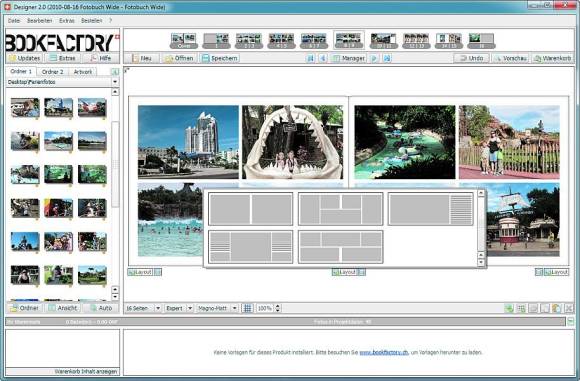Switch to the Artwork tab

click(x=83, y=72)
